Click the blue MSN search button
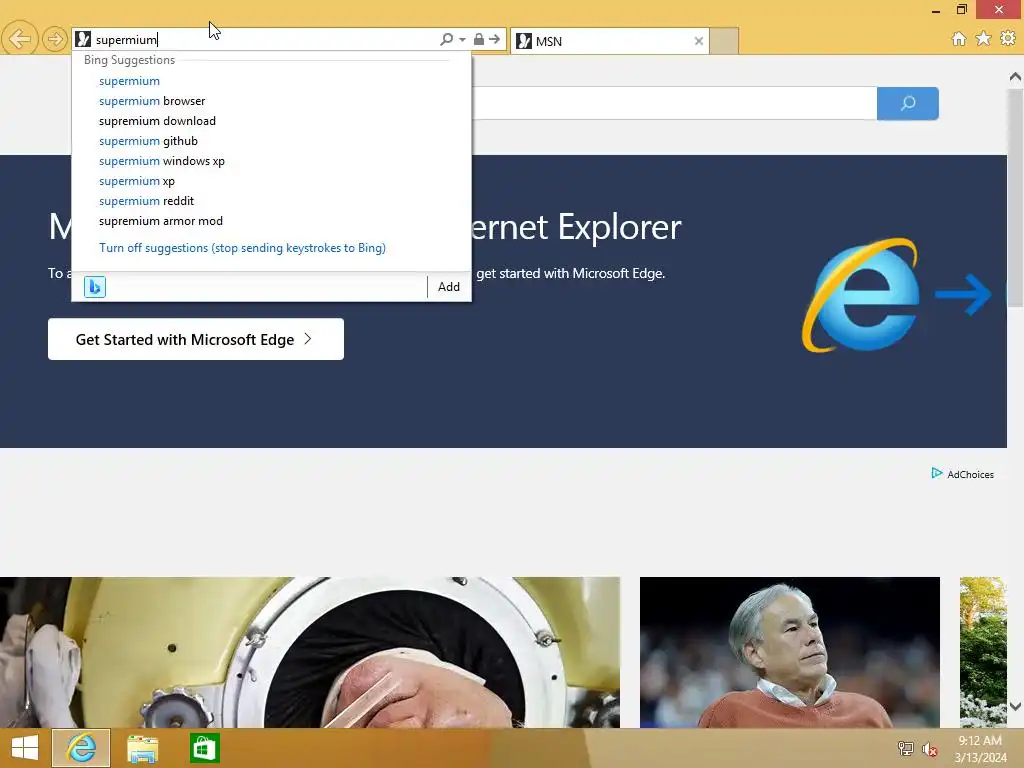The height and width of the screenshot is (768, 1024). point(908,103)
